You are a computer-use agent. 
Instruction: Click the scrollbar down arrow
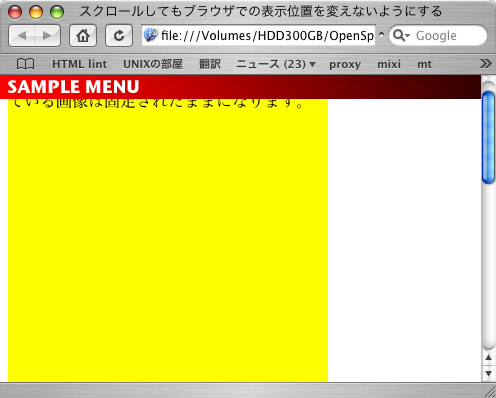coord(488,374)
